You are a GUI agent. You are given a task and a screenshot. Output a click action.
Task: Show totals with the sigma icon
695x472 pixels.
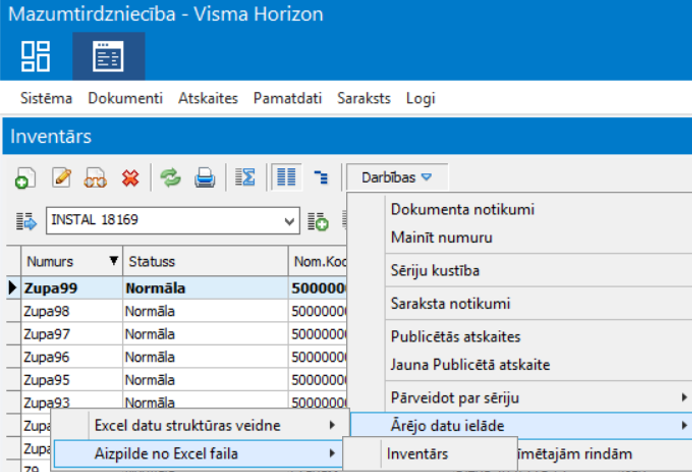pos(245,177)
